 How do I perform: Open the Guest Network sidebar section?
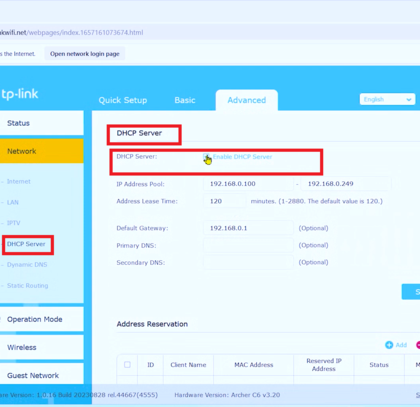(x=42, y=375)
